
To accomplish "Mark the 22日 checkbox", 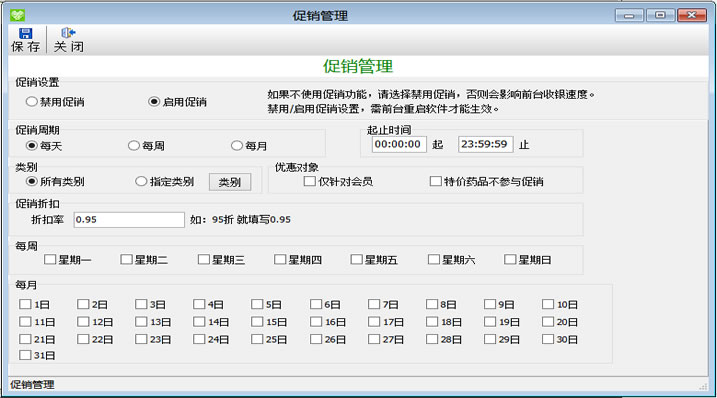I will (83, 339).
